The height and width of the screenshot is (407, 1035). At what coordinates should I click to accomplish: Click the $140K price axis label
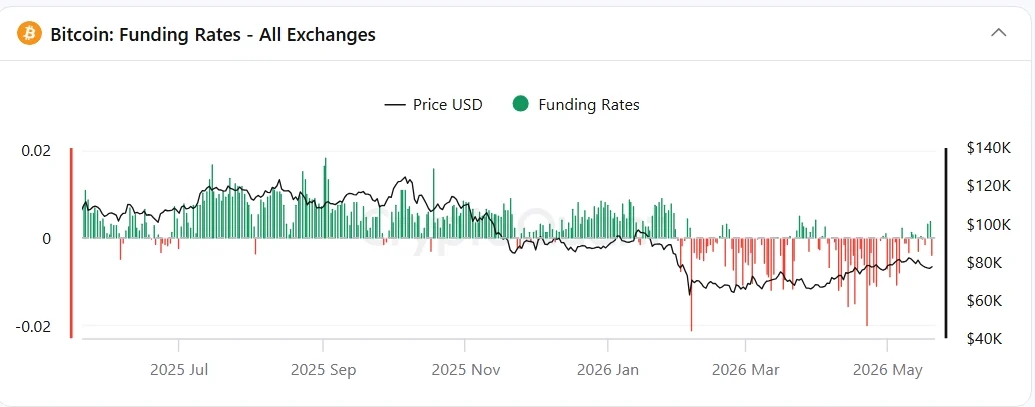coord(989,149)
